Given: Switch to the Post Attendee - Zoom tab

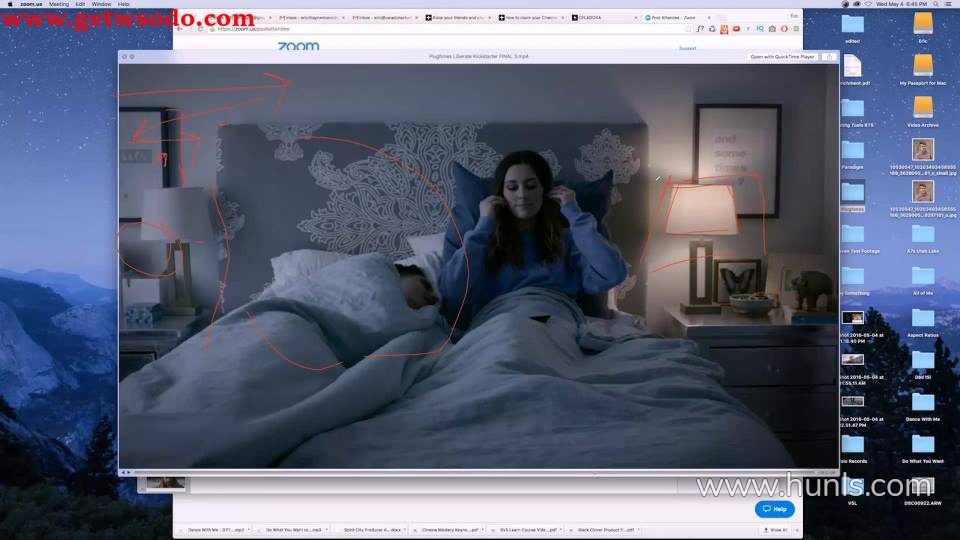Looking at the screenshot, I should (676, 18).
